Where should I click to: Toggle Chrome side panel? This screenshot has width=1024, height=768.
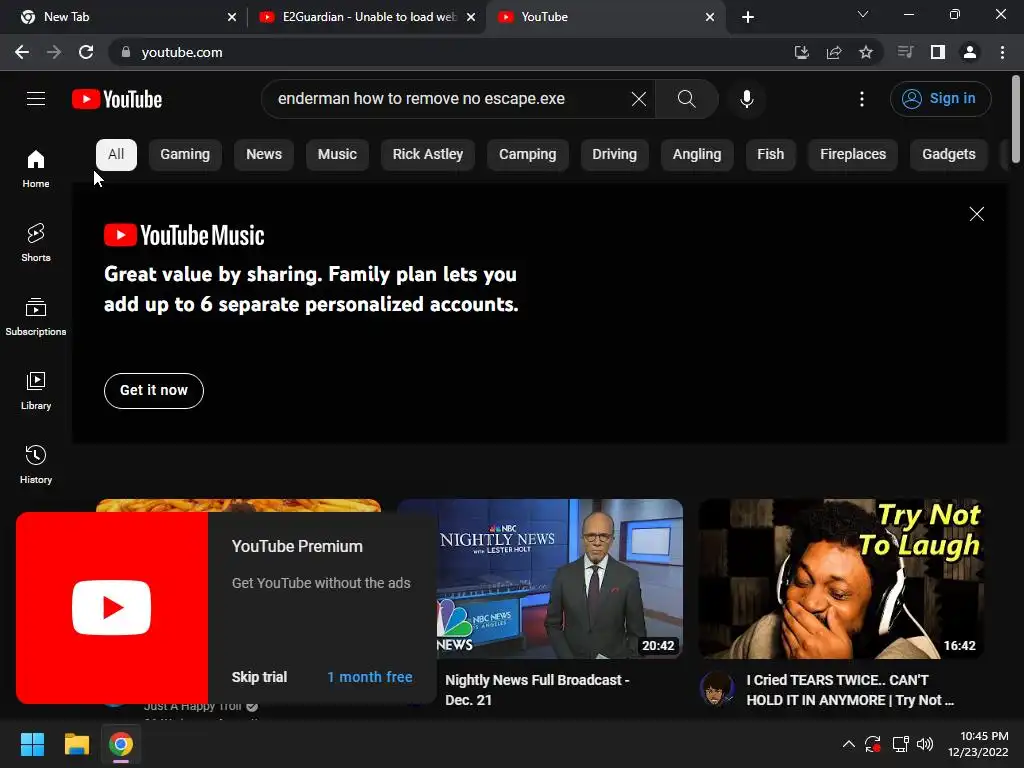tap(938, 52)
